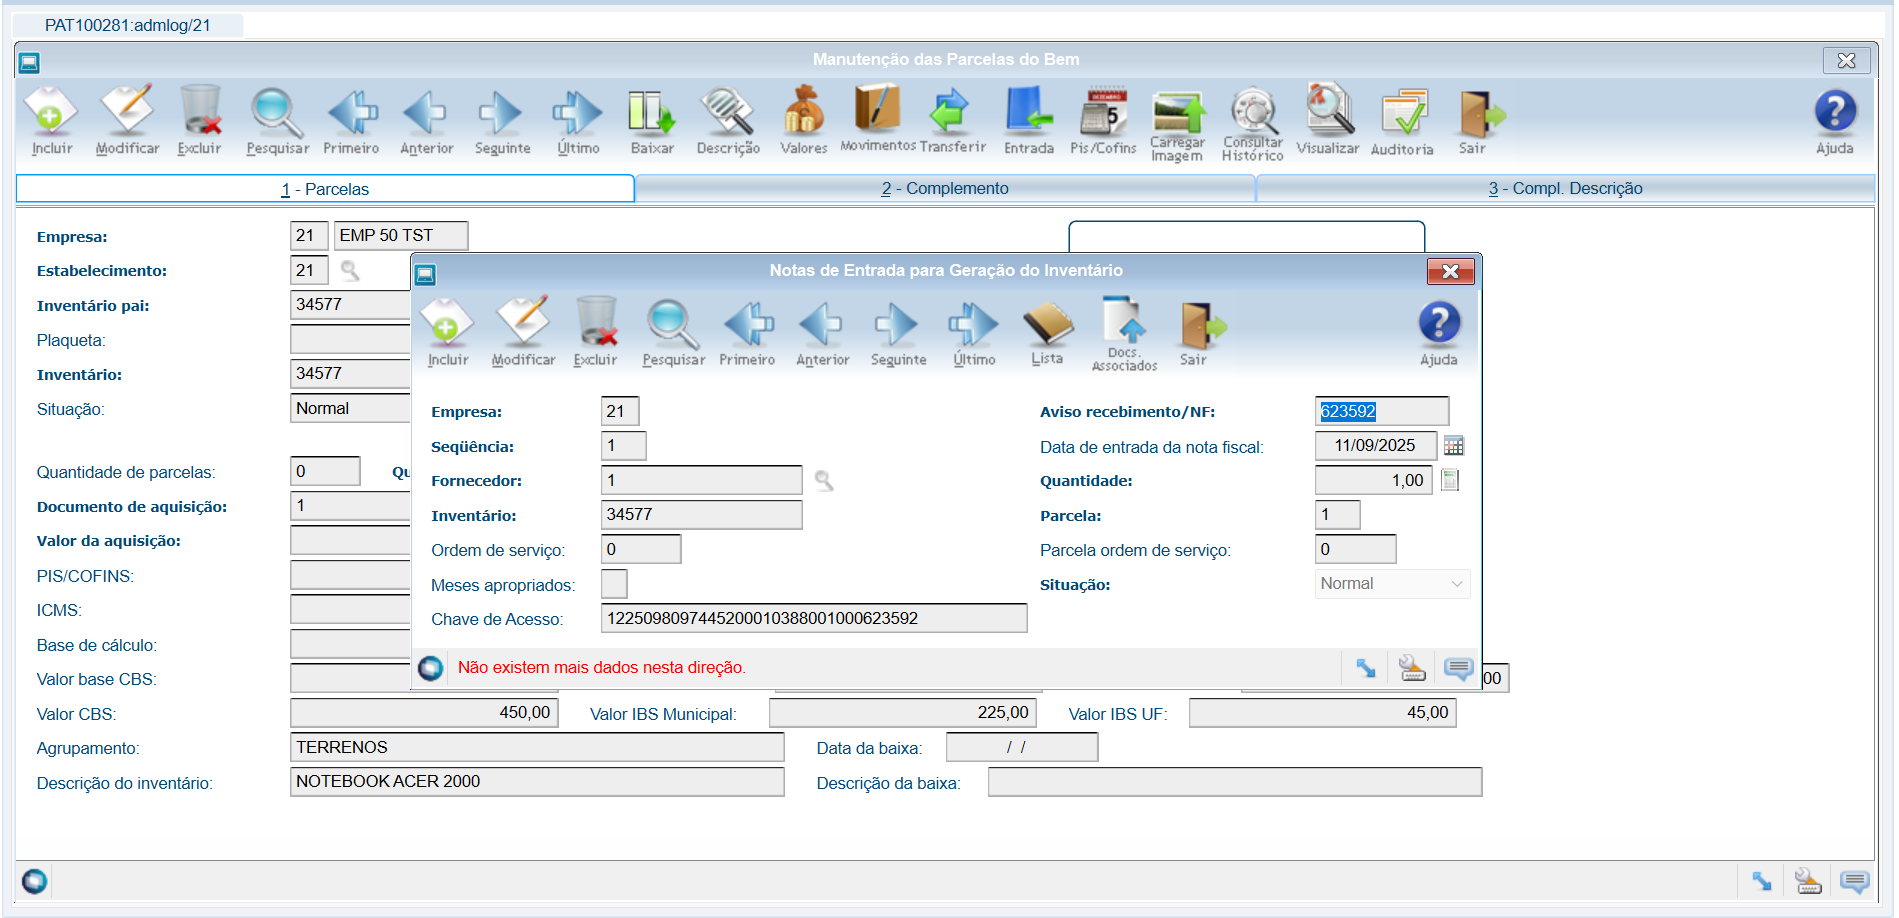This screenshot has height=918, width=1899.
Task: Click Excluir trash icon in main toolbar
Action: coord(200,121)
